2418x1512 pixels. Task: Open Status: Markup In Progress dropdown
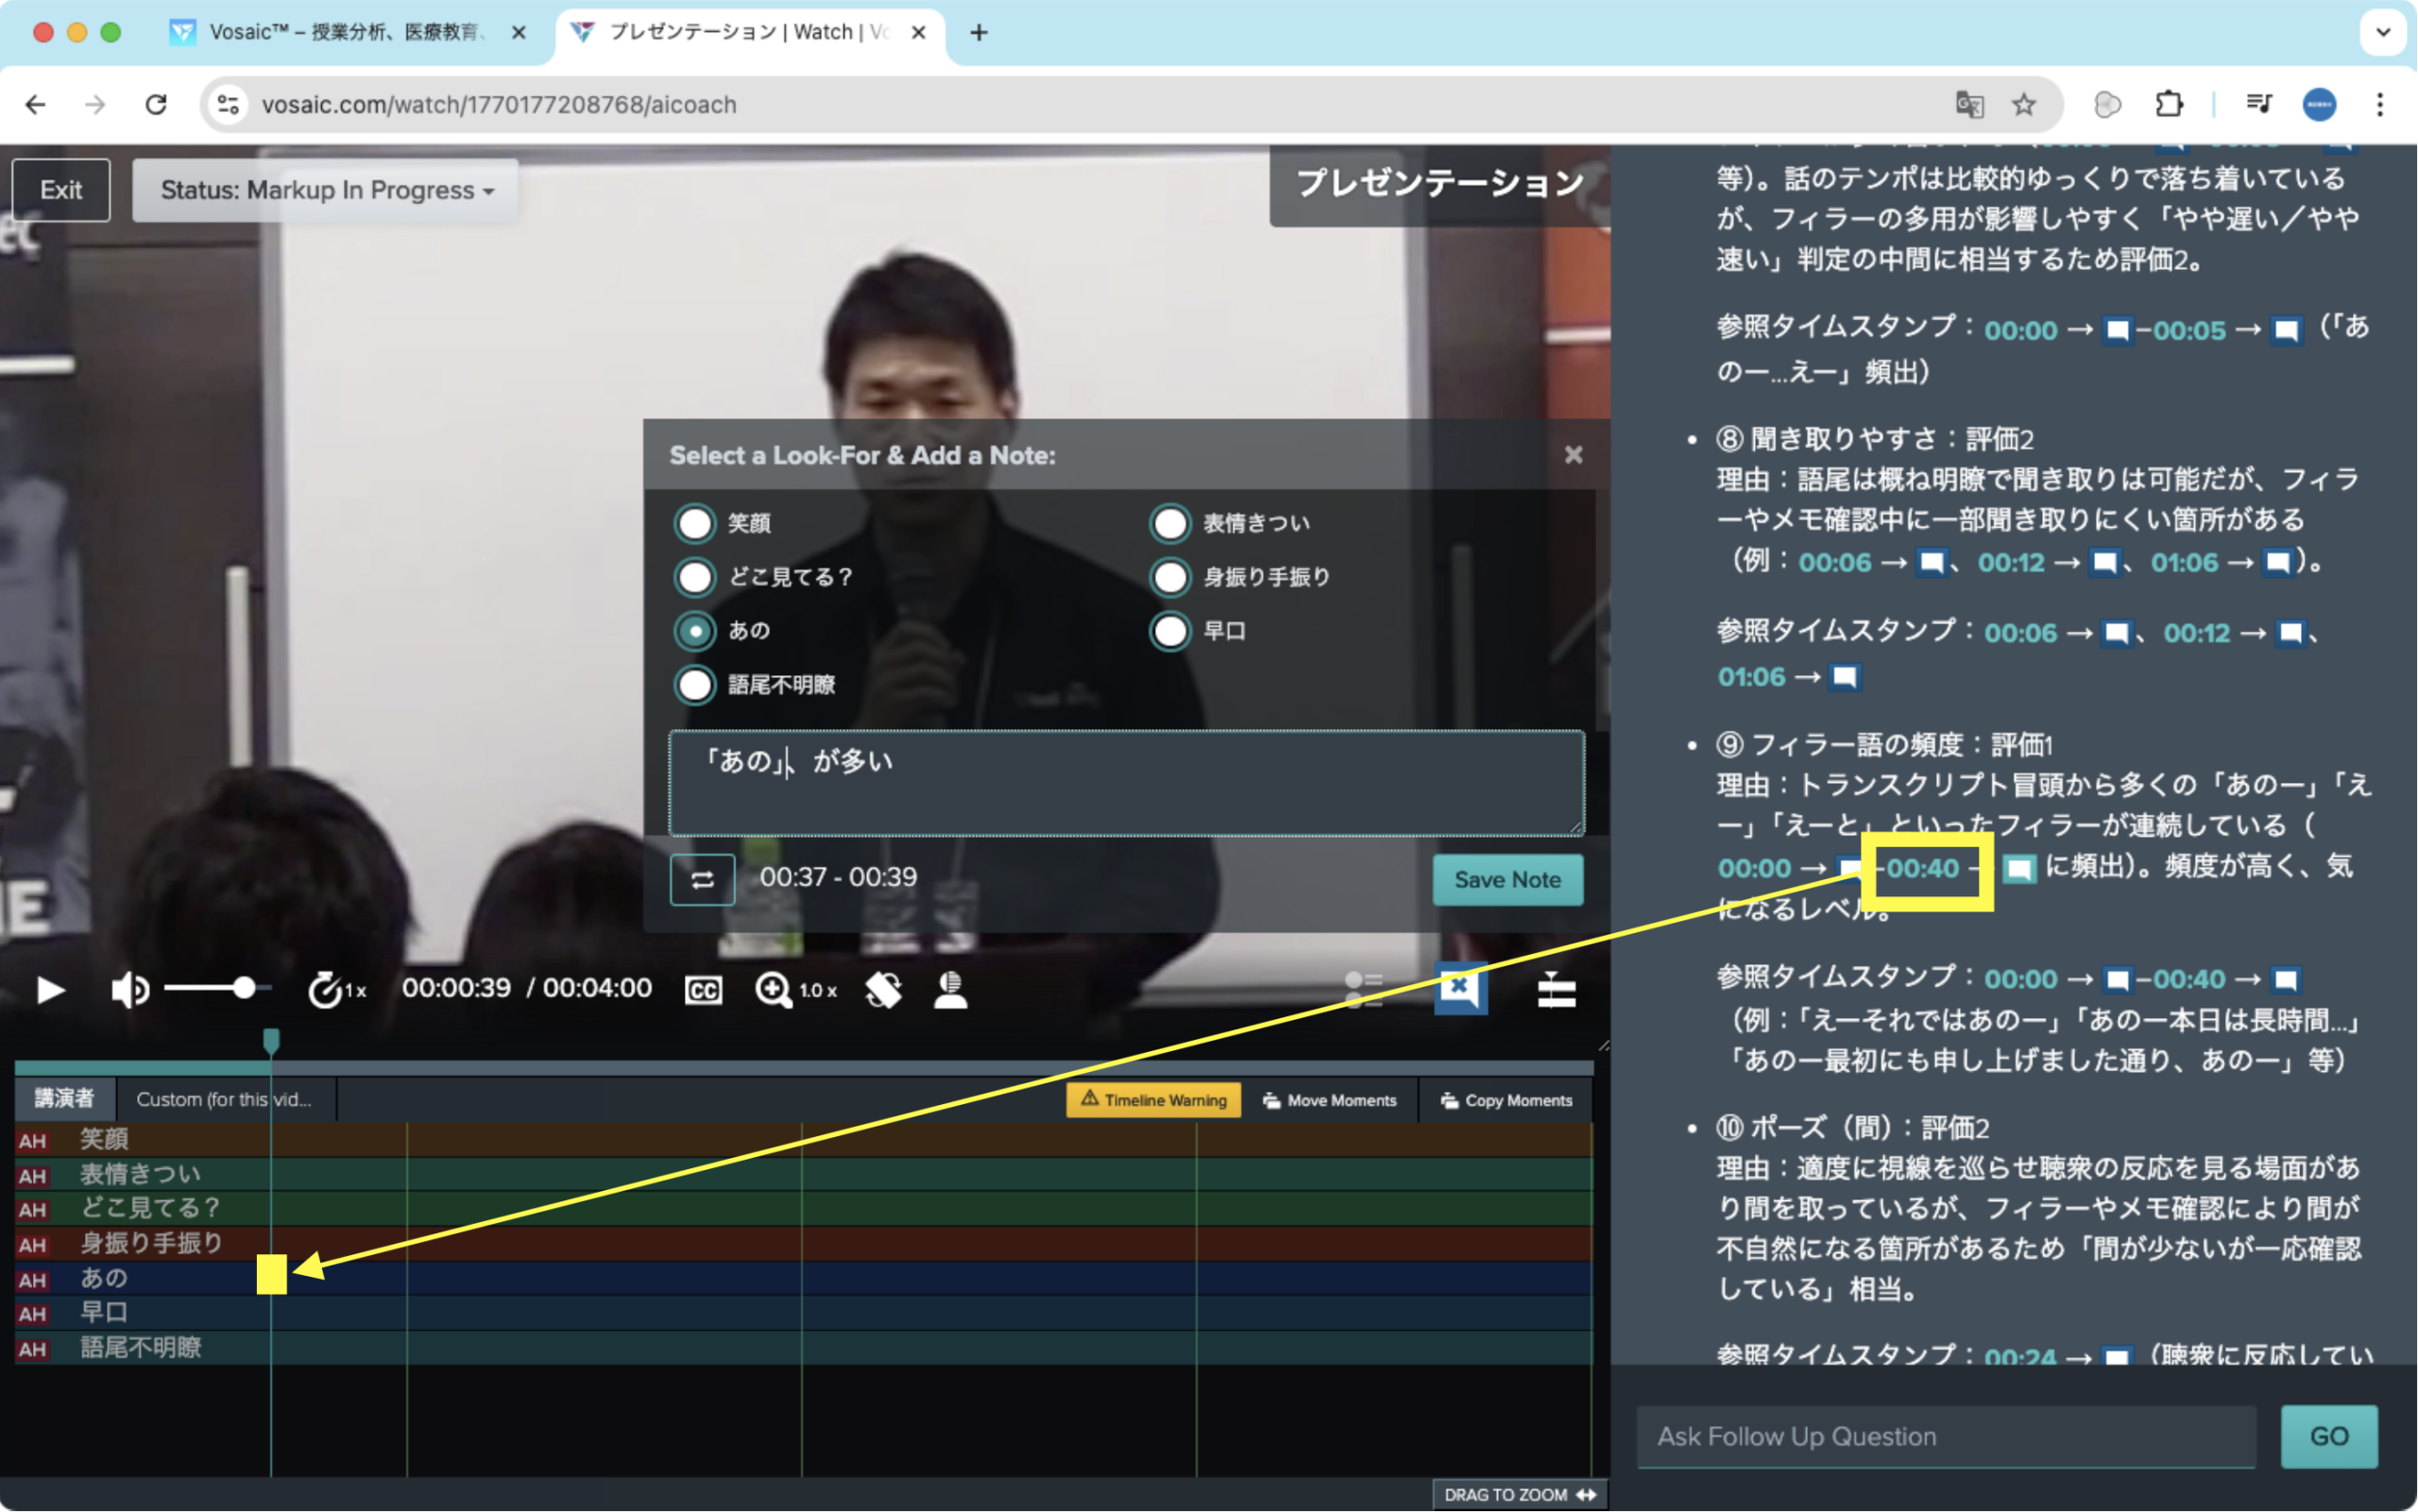point(326,190)
